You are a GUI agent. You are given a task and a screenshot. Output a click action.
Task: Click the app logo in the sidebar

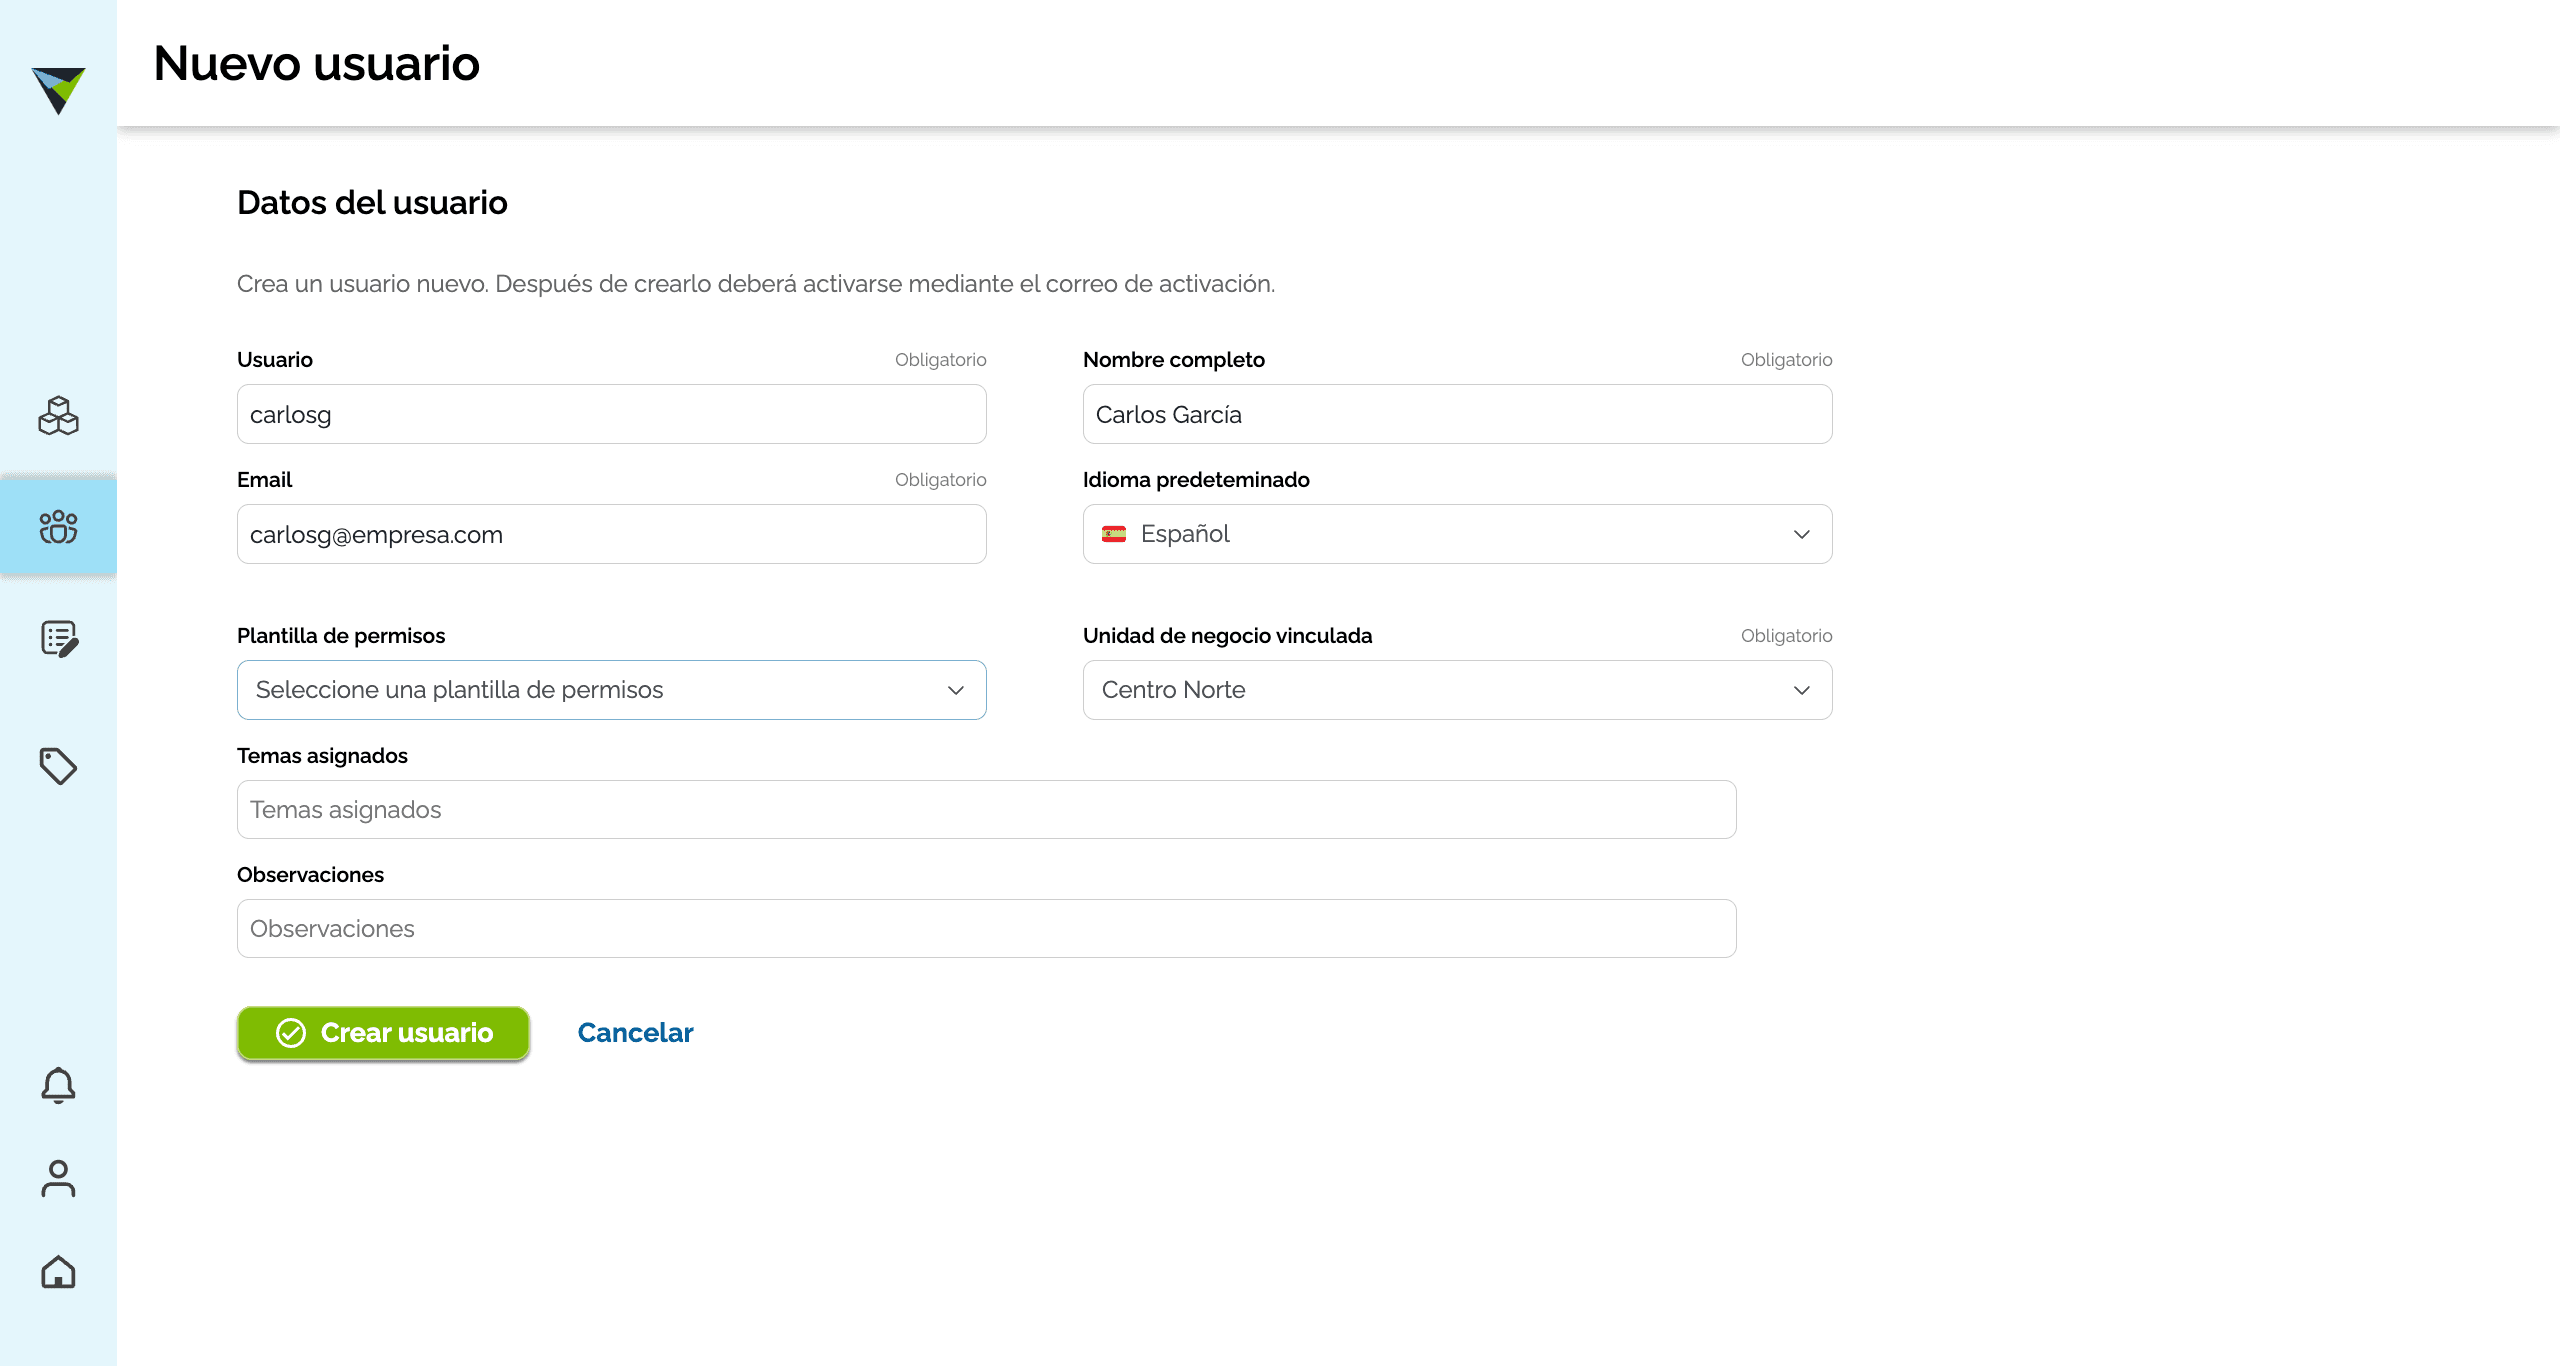(x=58, y=90)
